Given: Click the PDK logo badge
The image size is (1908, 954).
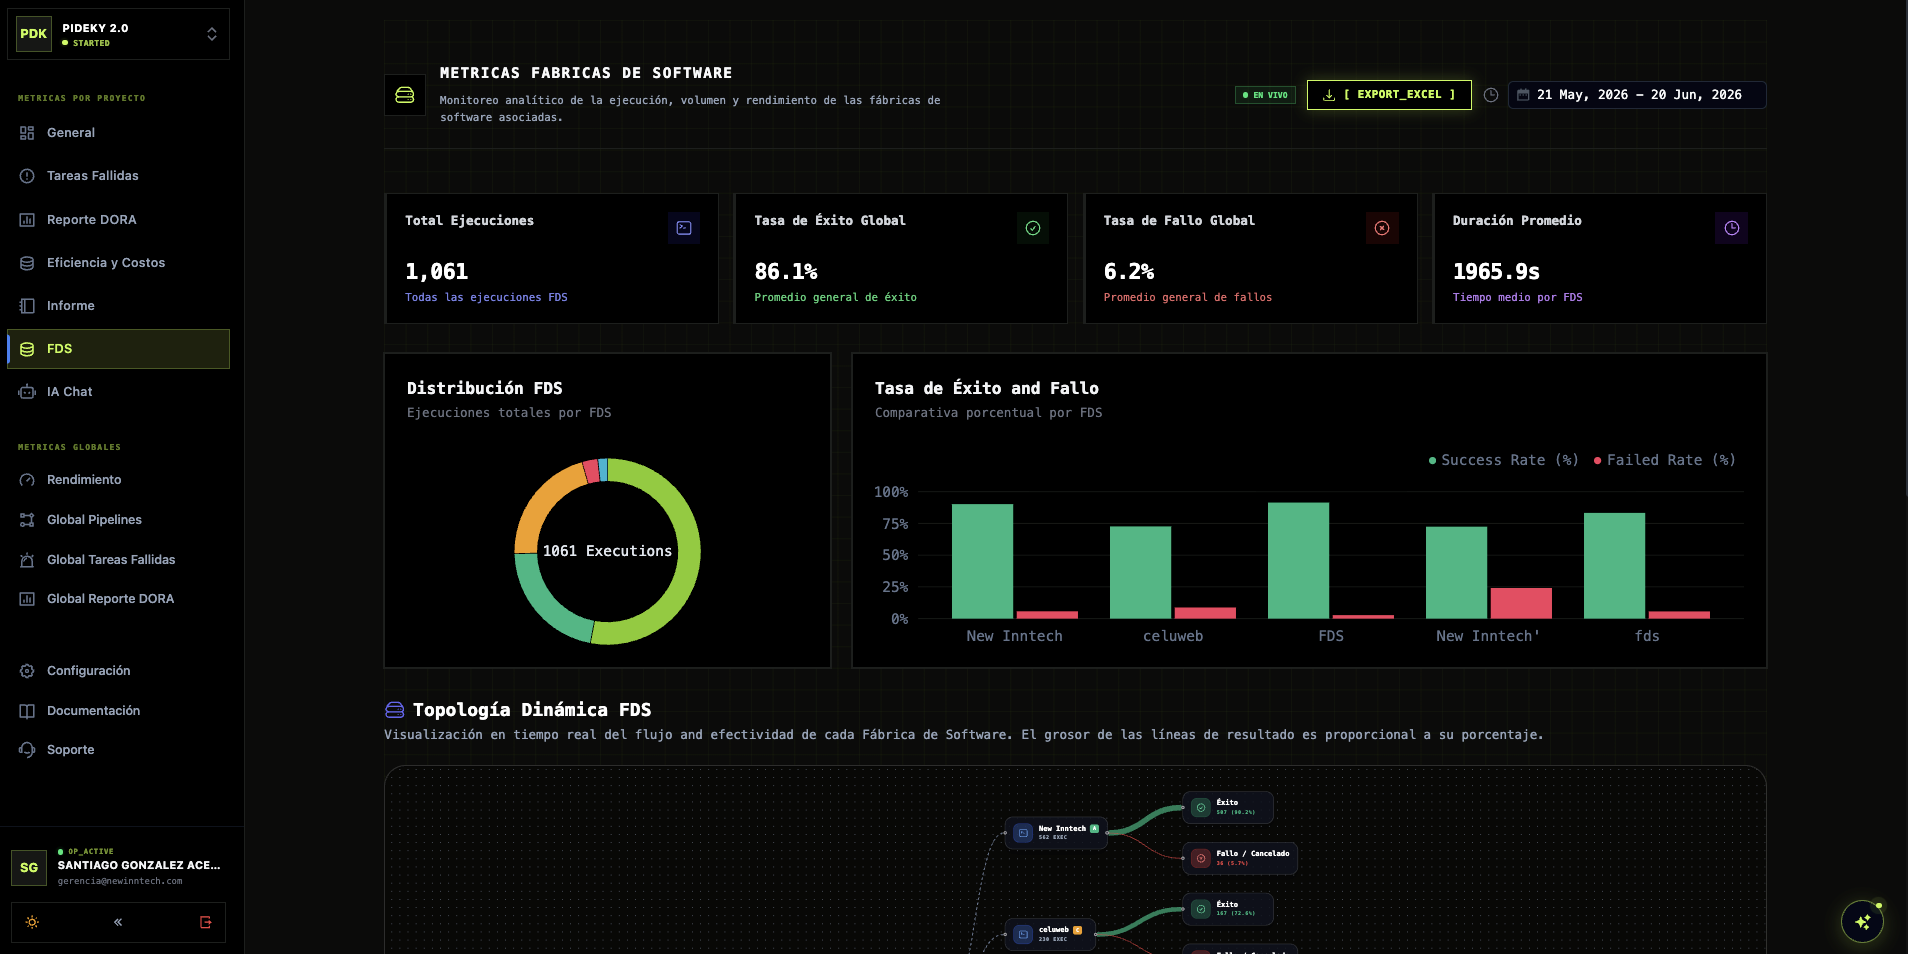Looking at the screenshot, I should [x=34, y=34].
